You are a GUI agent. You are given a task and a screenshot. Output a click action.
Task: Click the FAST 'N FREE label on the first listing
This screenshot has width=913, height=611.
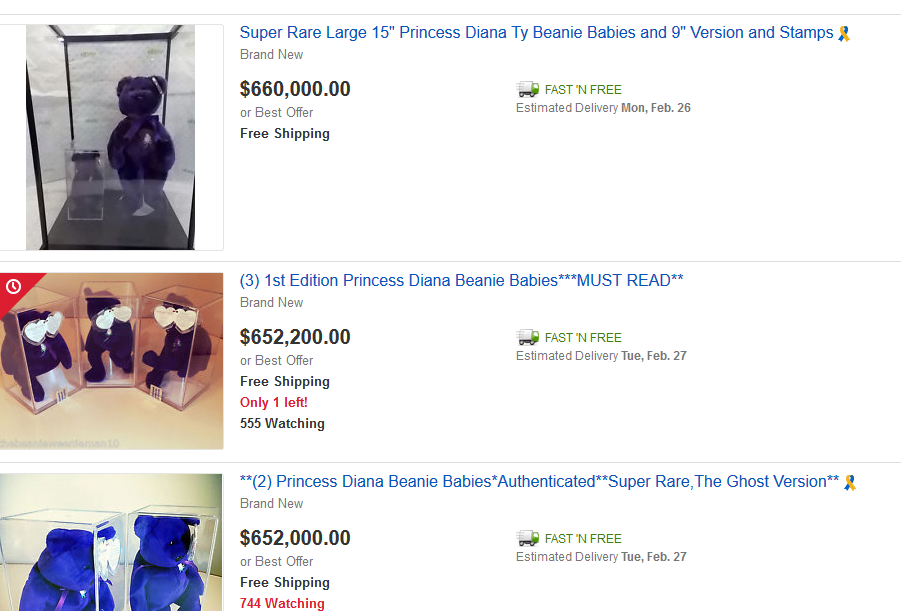click(583, 89)
